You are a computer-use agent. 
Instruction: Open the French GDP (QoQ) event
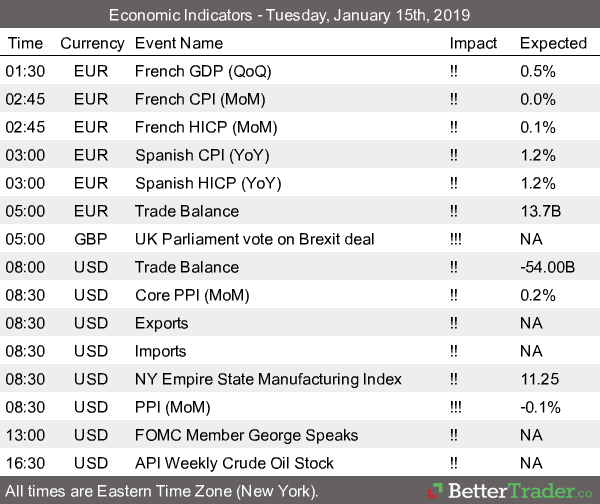203,71
